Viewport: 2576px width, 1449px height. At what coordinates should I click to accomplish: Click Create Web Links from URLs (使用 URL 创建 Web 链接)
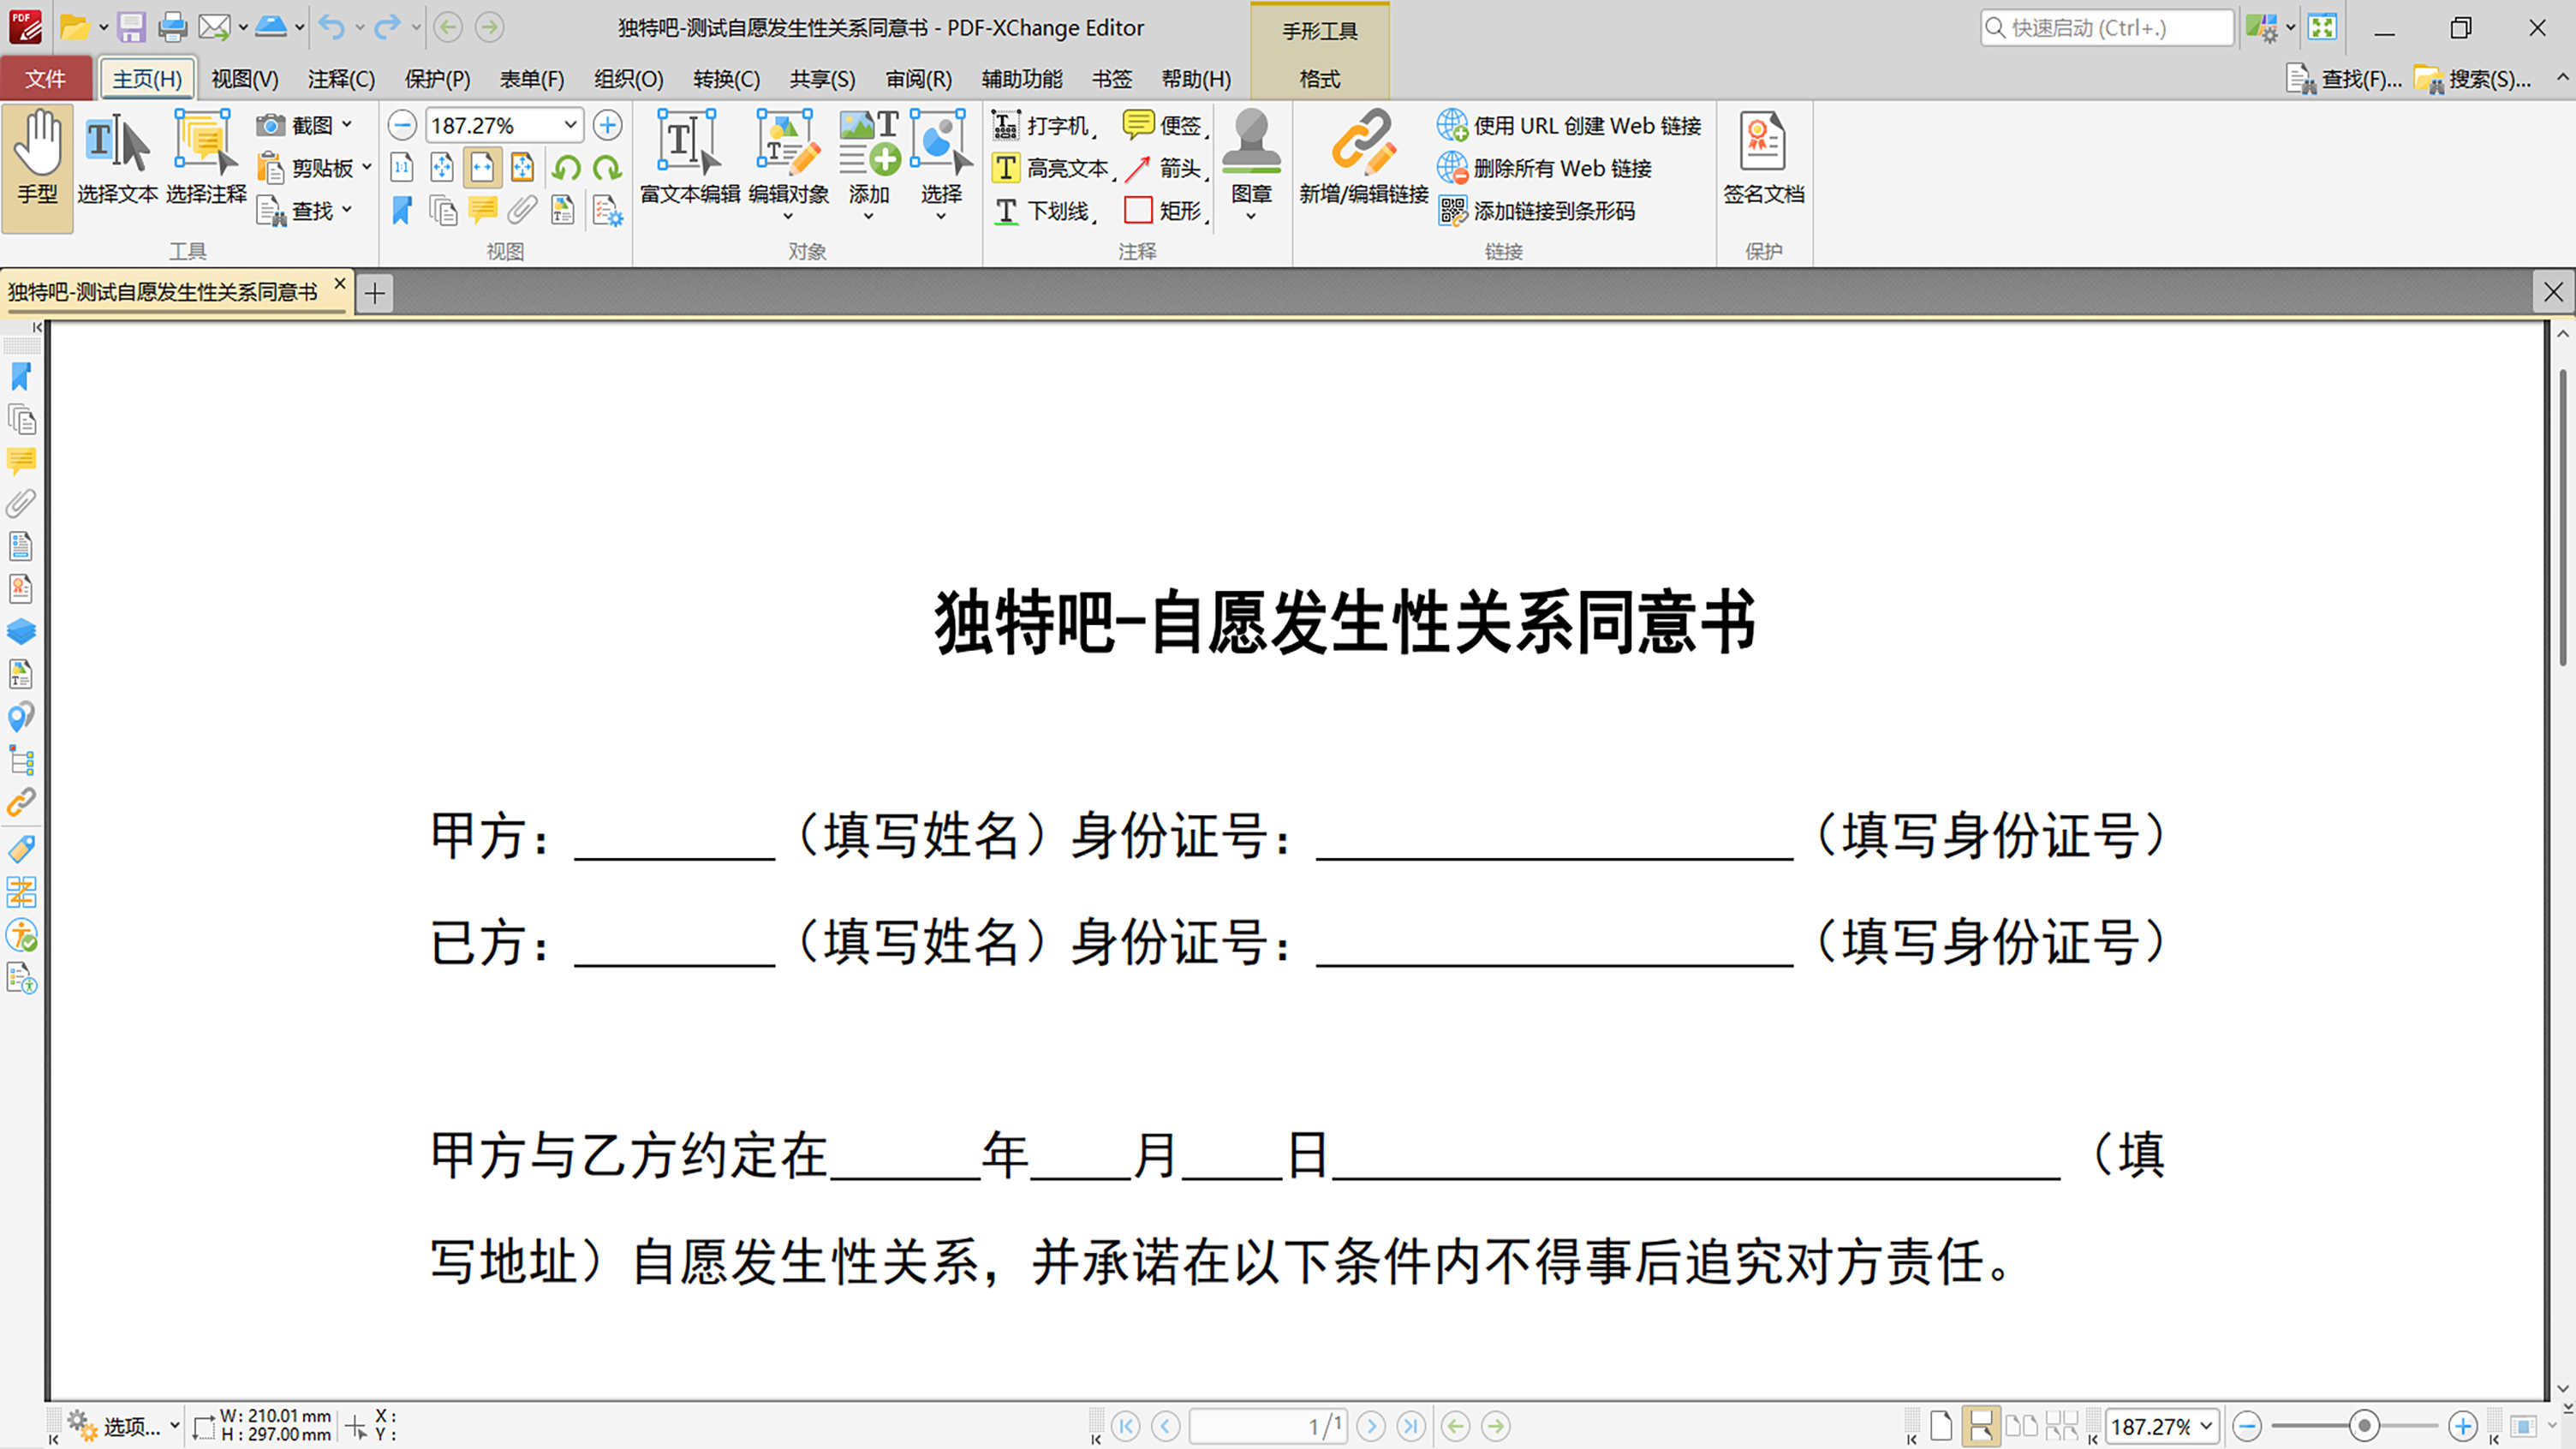point(1570,125)
